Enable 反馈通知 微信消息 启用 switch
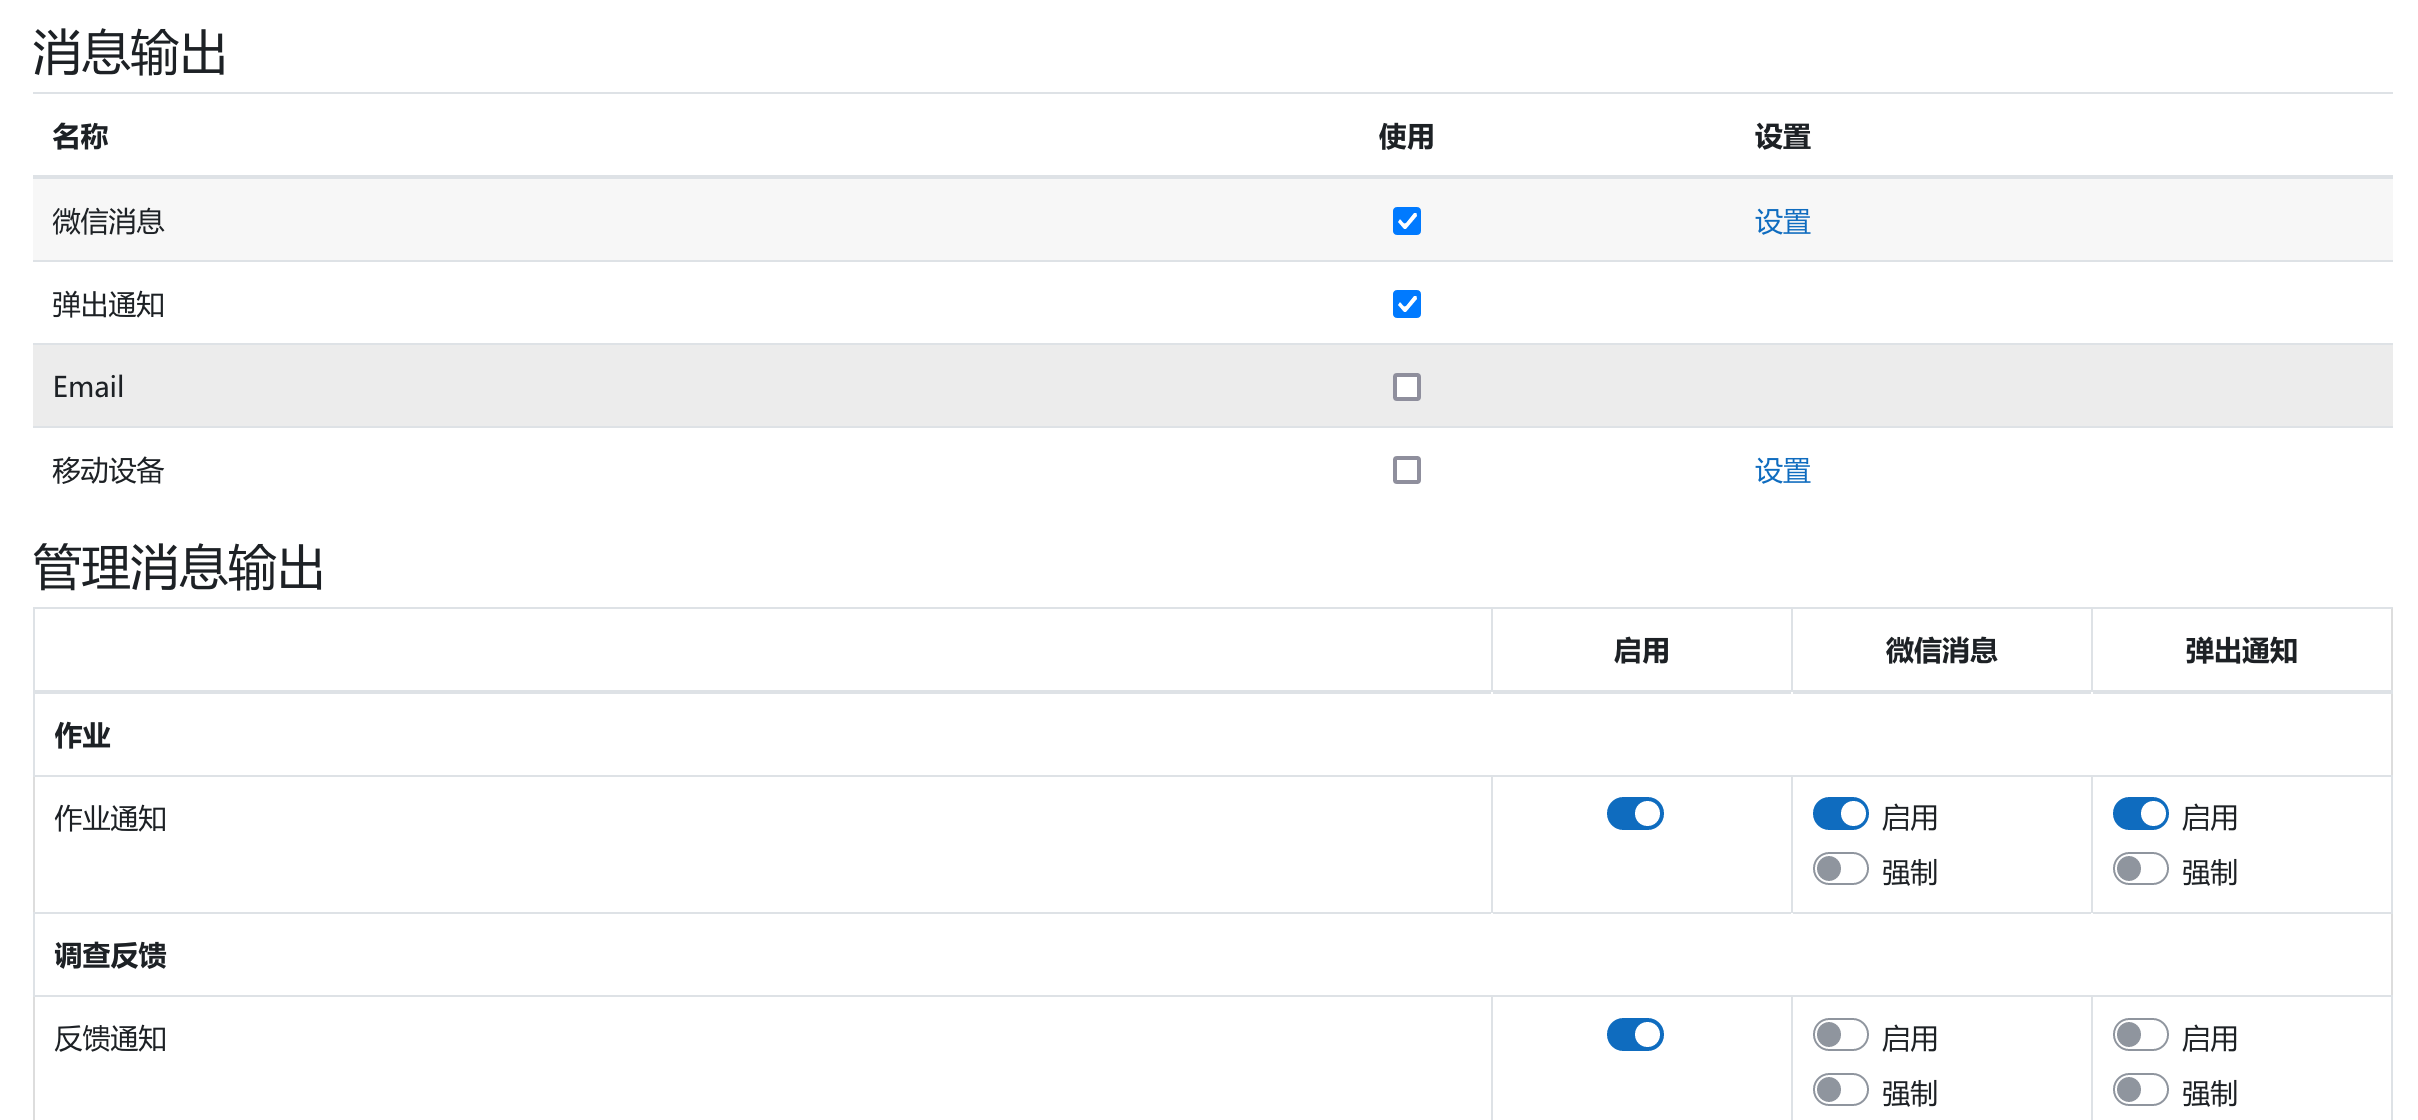The height and width of the screenshot is (1120, 2418). (x=1840, y=1035)
